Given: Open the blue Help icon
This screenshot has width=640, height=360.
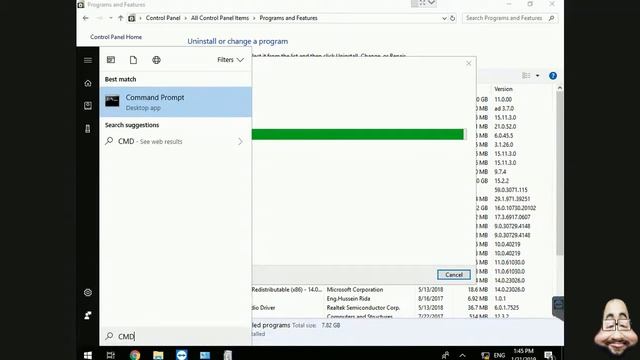Looking at the screenshot, I should coord(553,76).
